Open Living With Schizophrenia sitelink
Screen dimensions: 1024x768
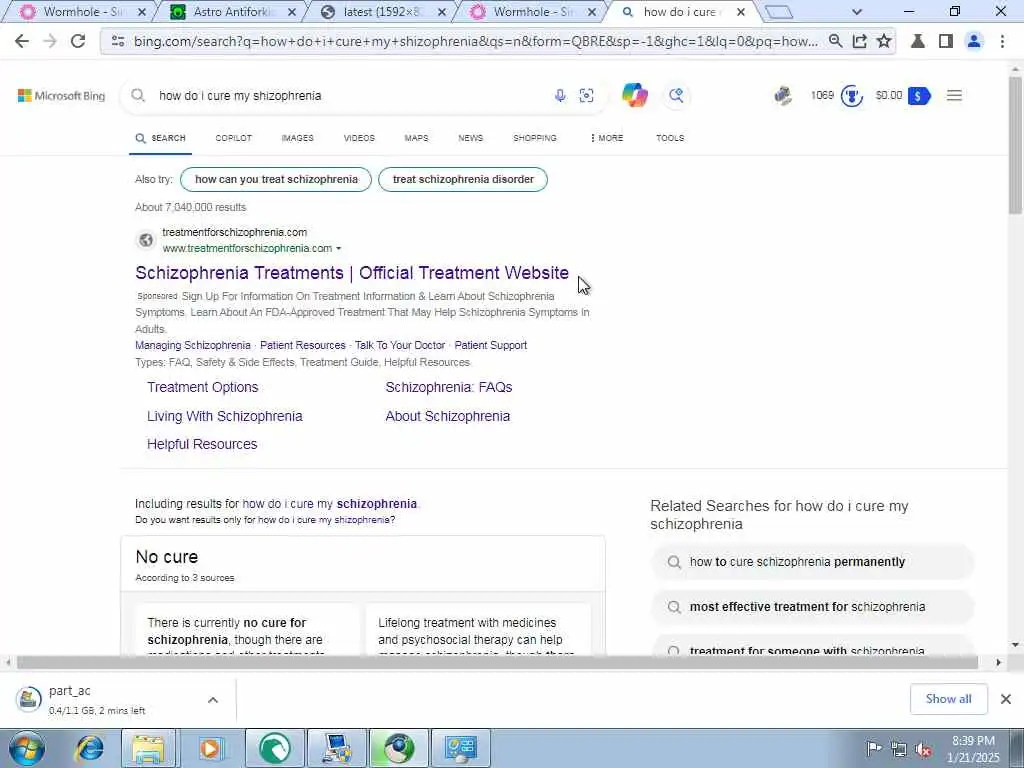tap(225, 417)
